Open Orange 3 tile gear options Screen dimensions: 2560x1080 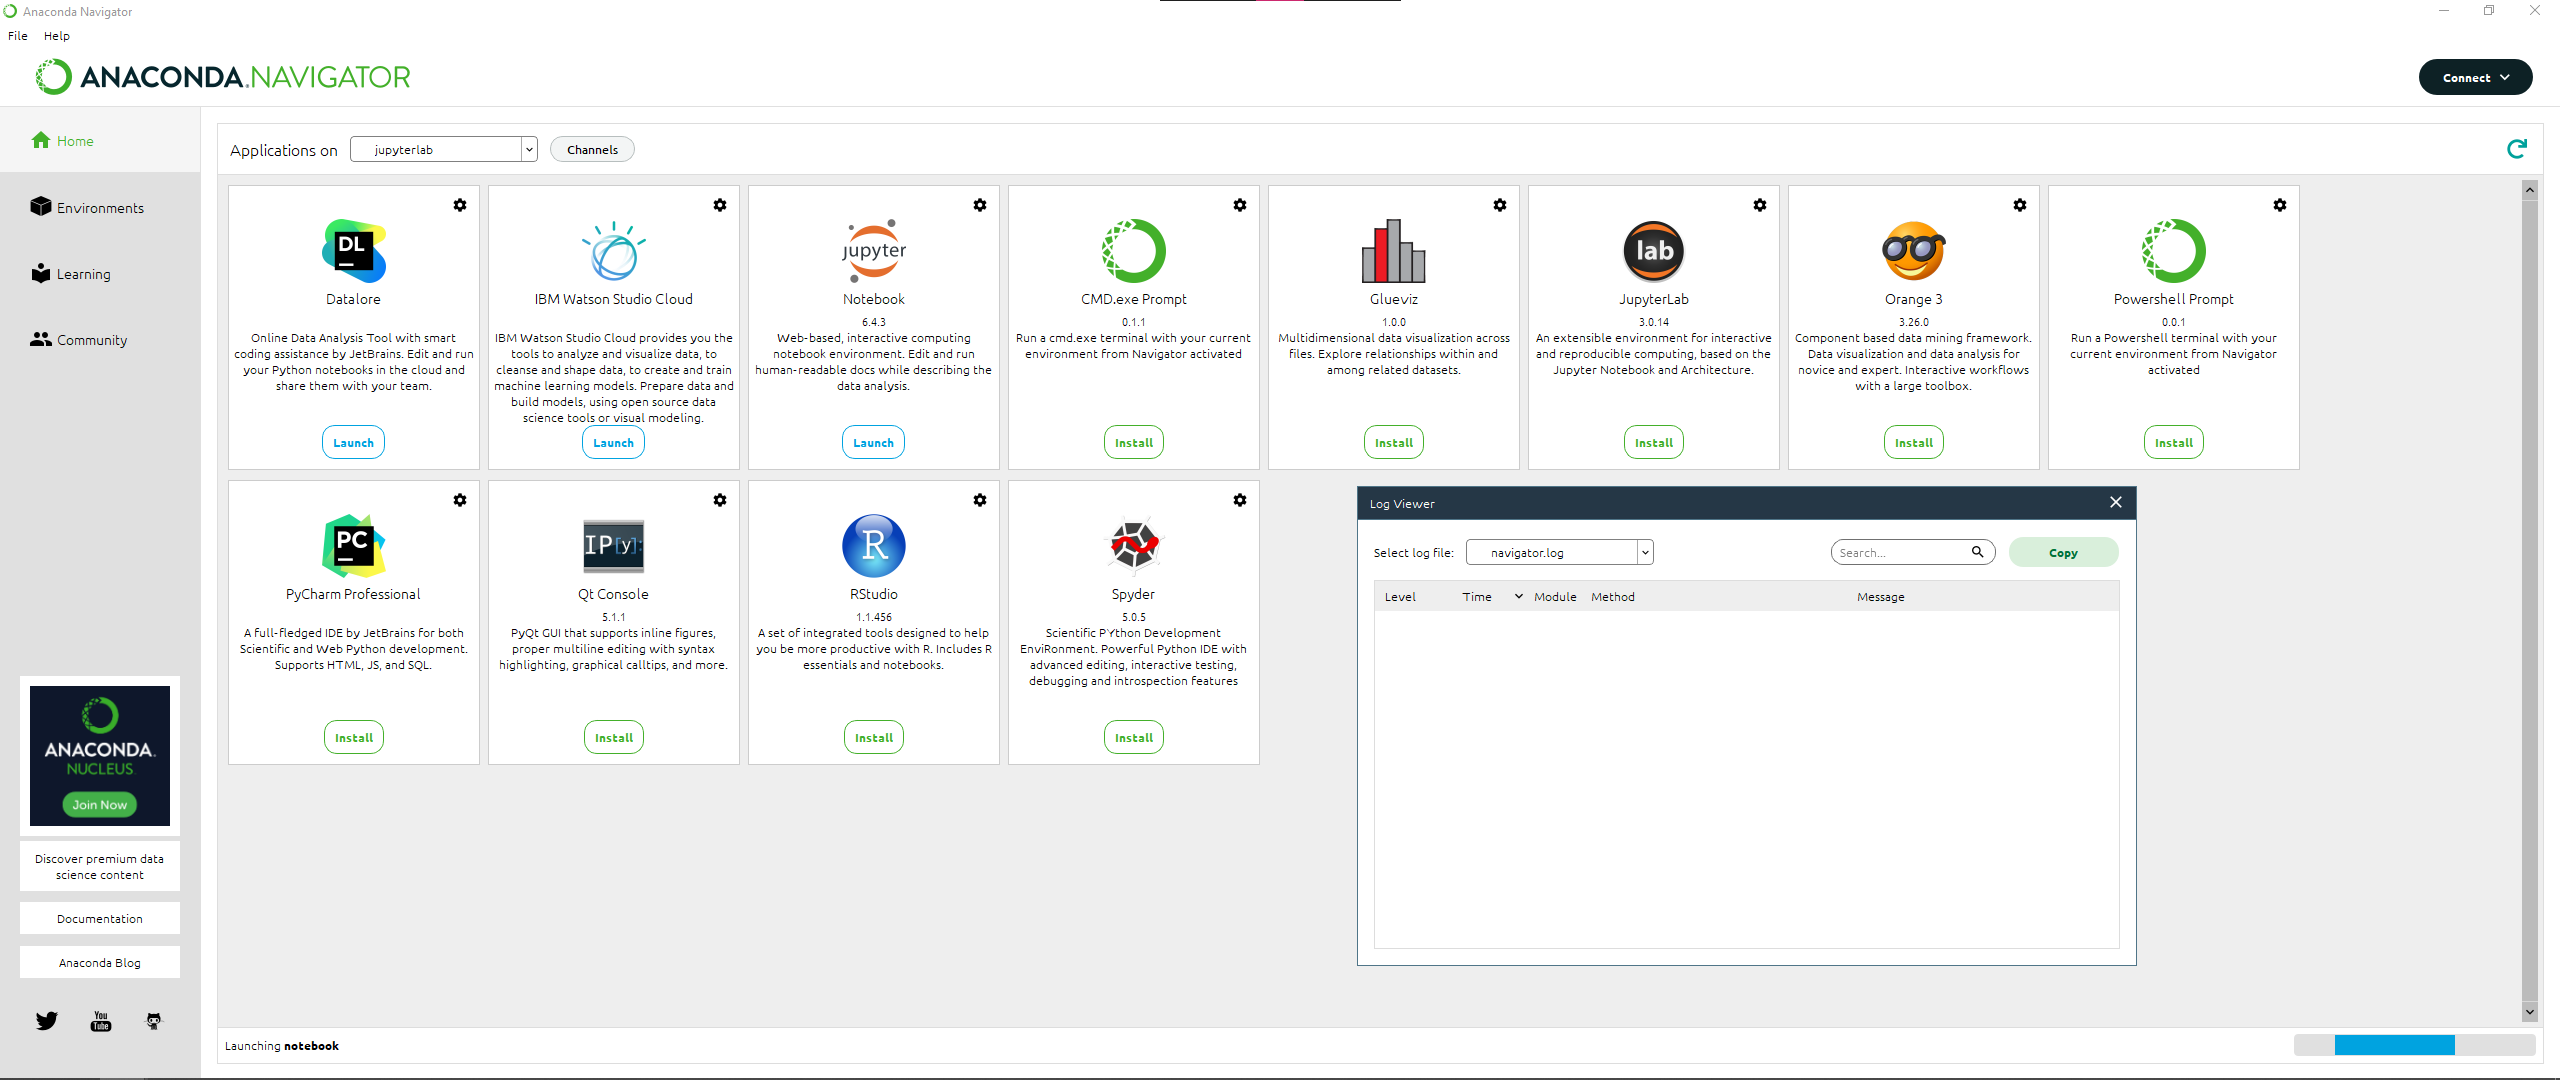[x=2020, y=205]
